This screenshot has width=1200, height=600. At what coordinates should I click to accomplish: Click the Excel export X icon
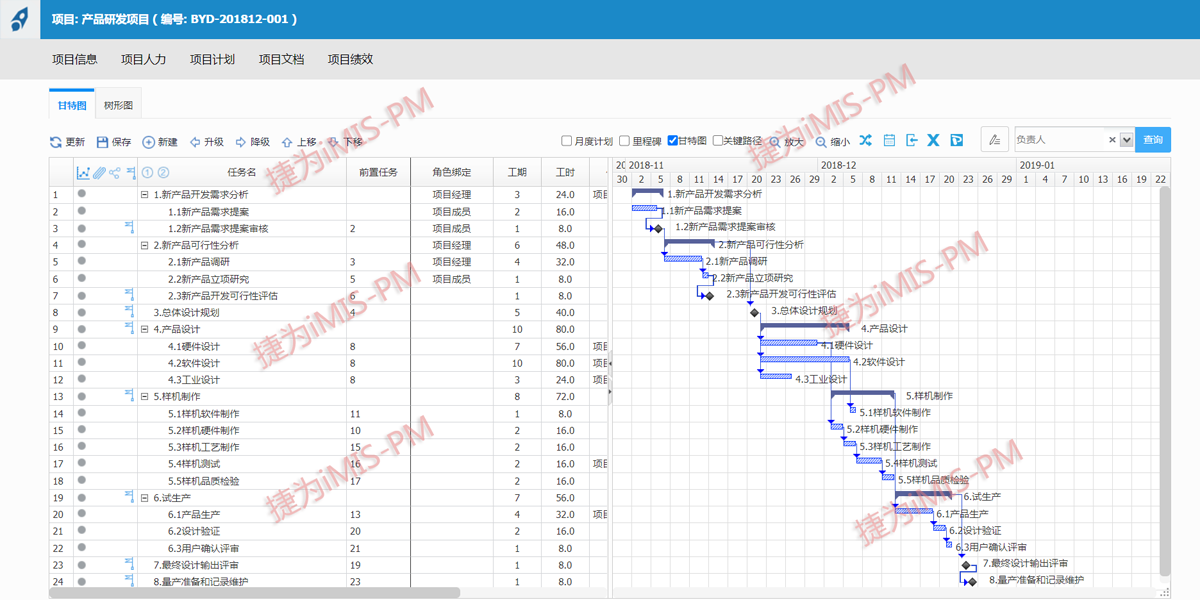click(x=933, y=141)
